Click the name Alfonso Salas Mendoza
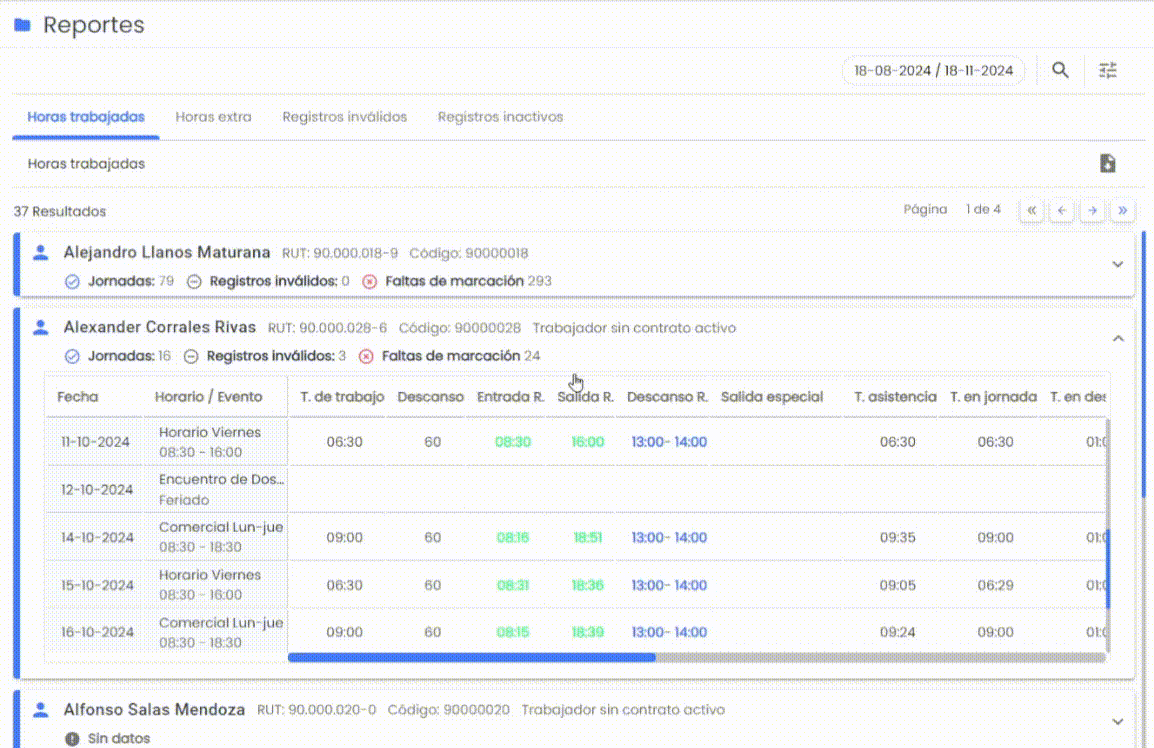 tap(154, 710)
